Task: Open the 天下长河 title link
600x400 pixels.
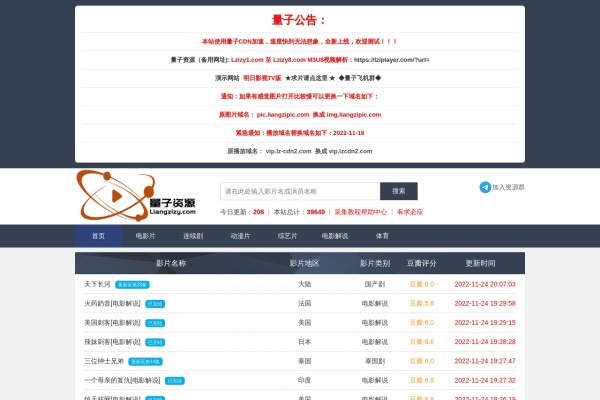Action: tap(97, 284)
